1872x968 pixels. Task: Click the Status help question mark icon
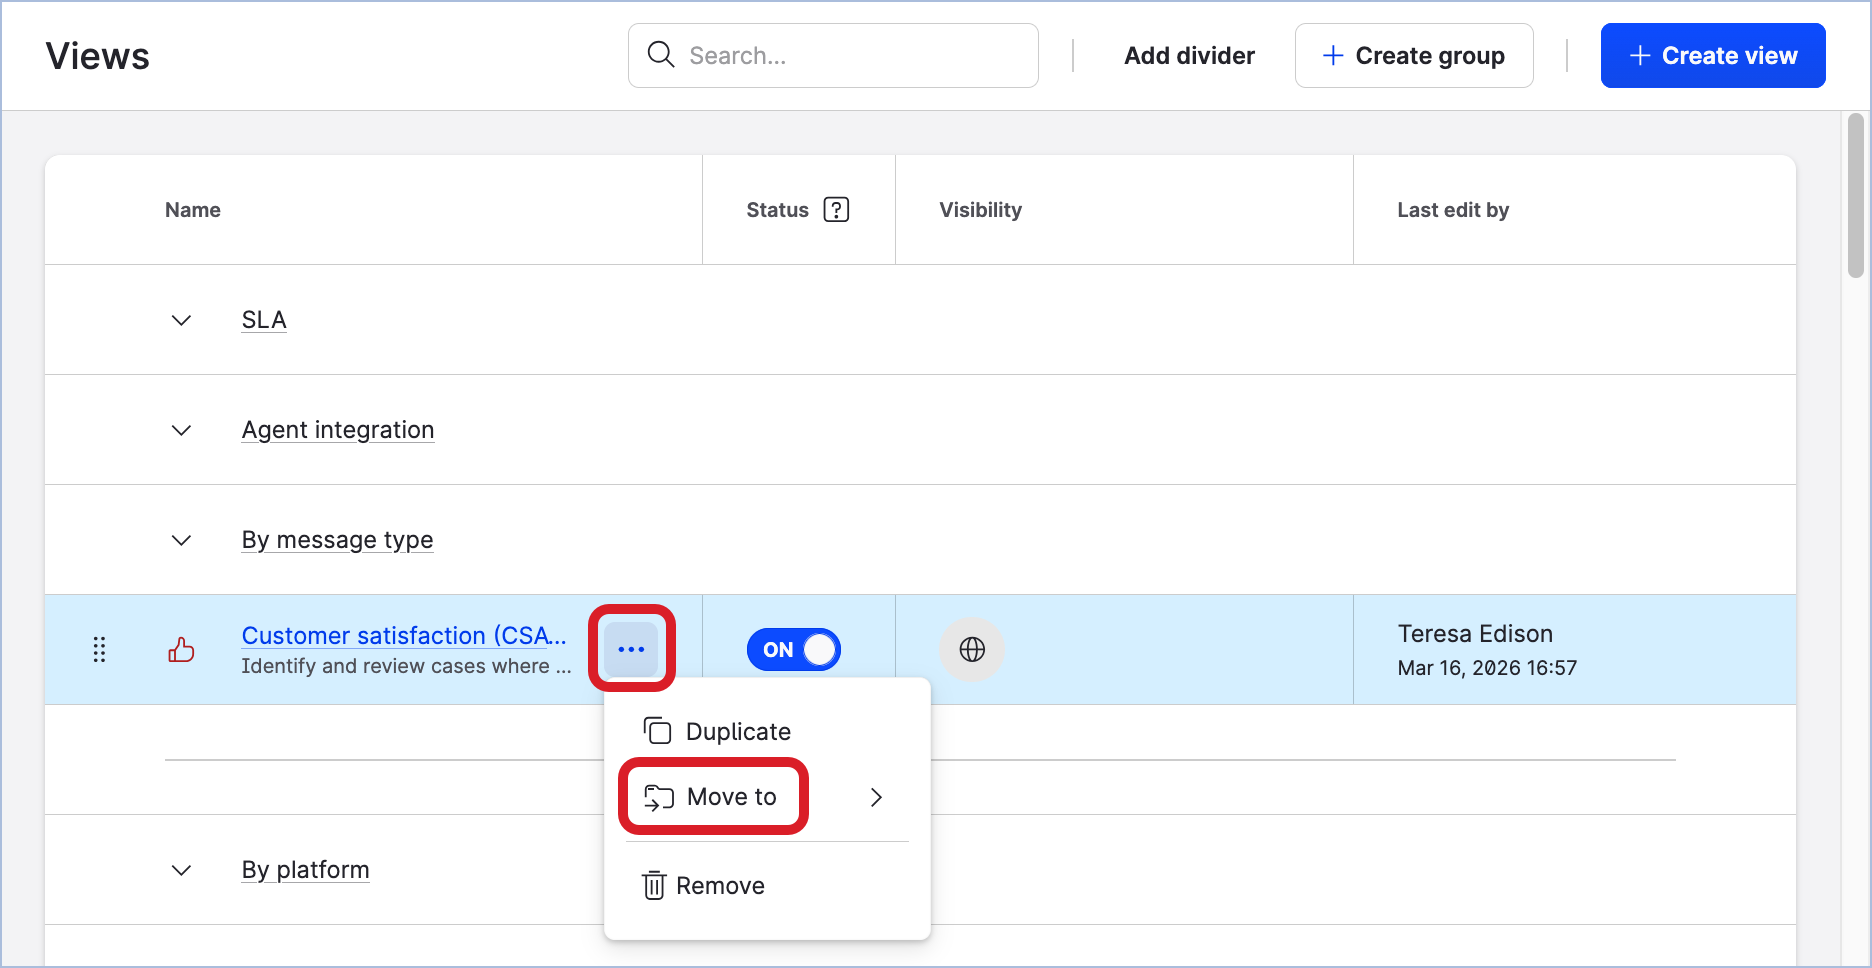click(836, 210)
